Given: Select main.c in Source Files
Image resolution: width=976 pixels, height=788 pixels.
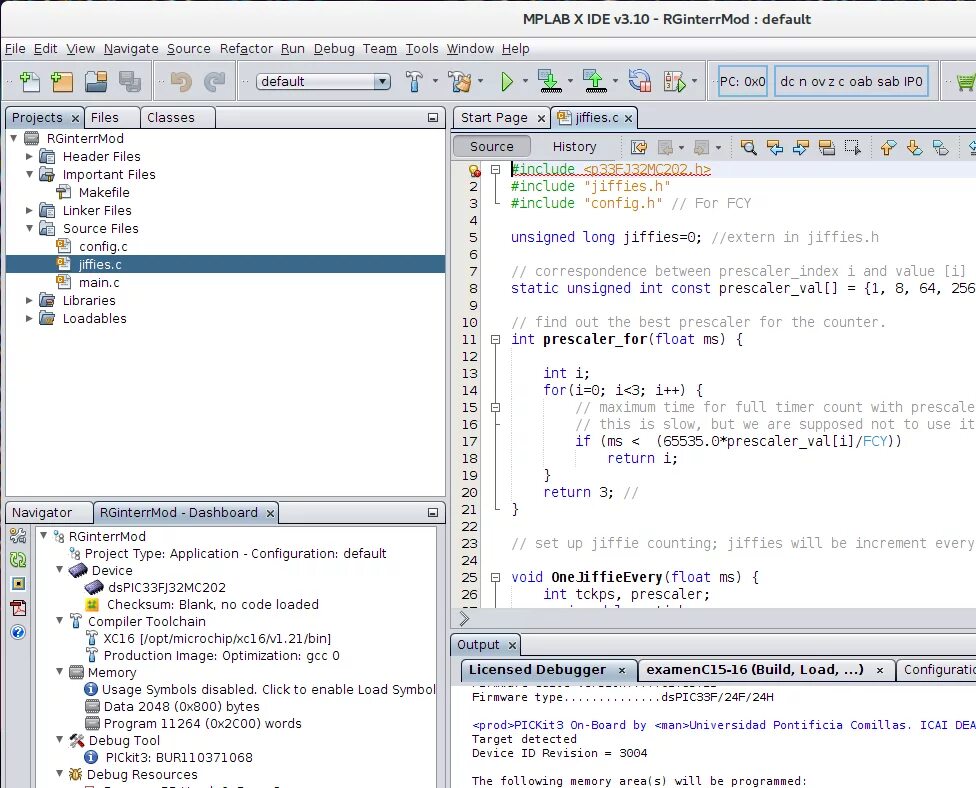Looking at the screenshot, I should [x=99, y=283].
